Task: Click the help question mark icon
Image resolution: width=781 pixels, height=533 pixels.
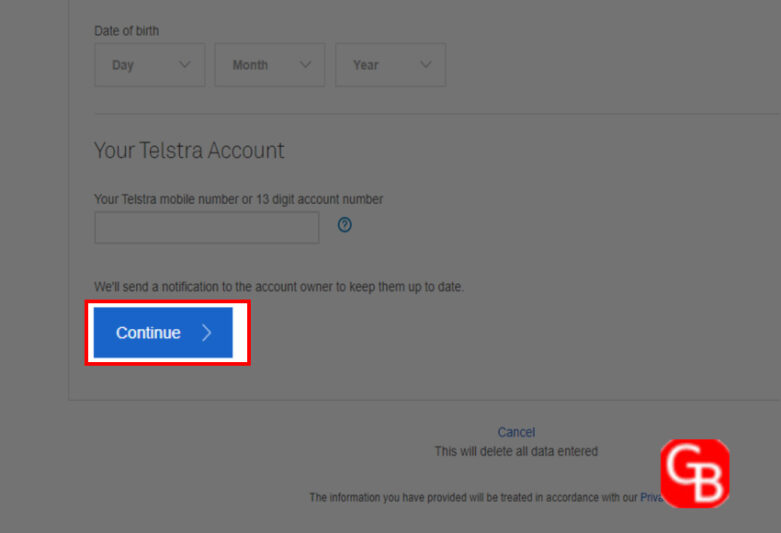Action: click(345, 225)
